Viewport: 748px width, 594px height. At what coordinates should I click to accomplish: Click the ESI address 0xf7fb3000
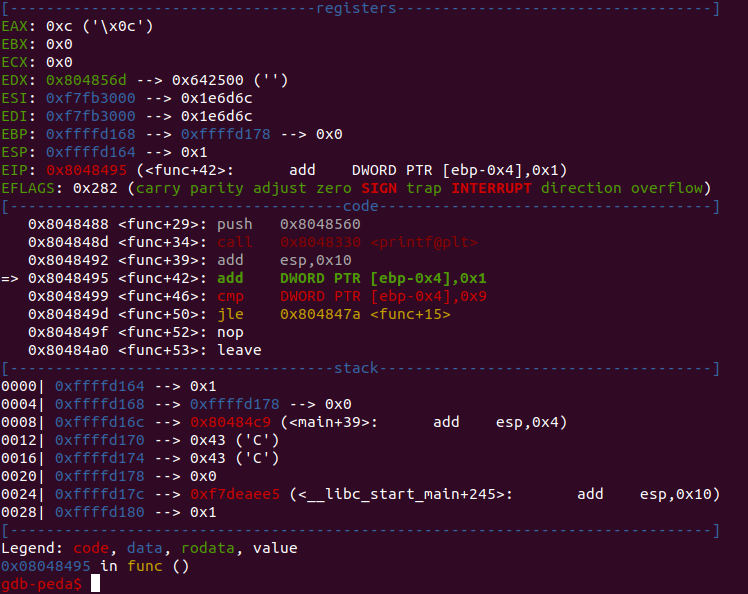(x=91, y=98)
